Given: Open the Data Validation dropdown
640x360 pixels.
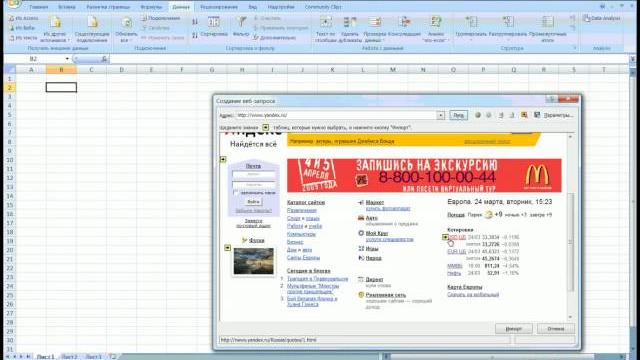Looking at the screenshot, I should [x=375, y=29].
